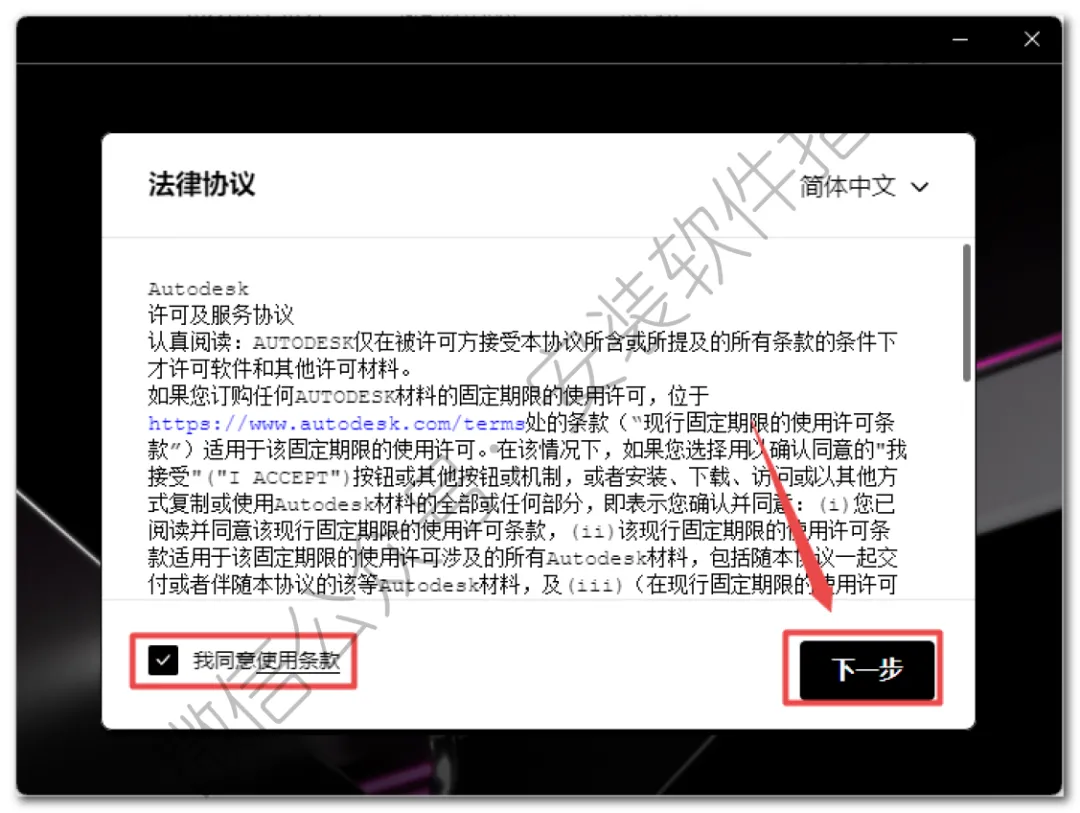This screenshot has height=813, width=1080.
Task: Close the installer window
Action: pyautogui.click(x=1032, y=39)
